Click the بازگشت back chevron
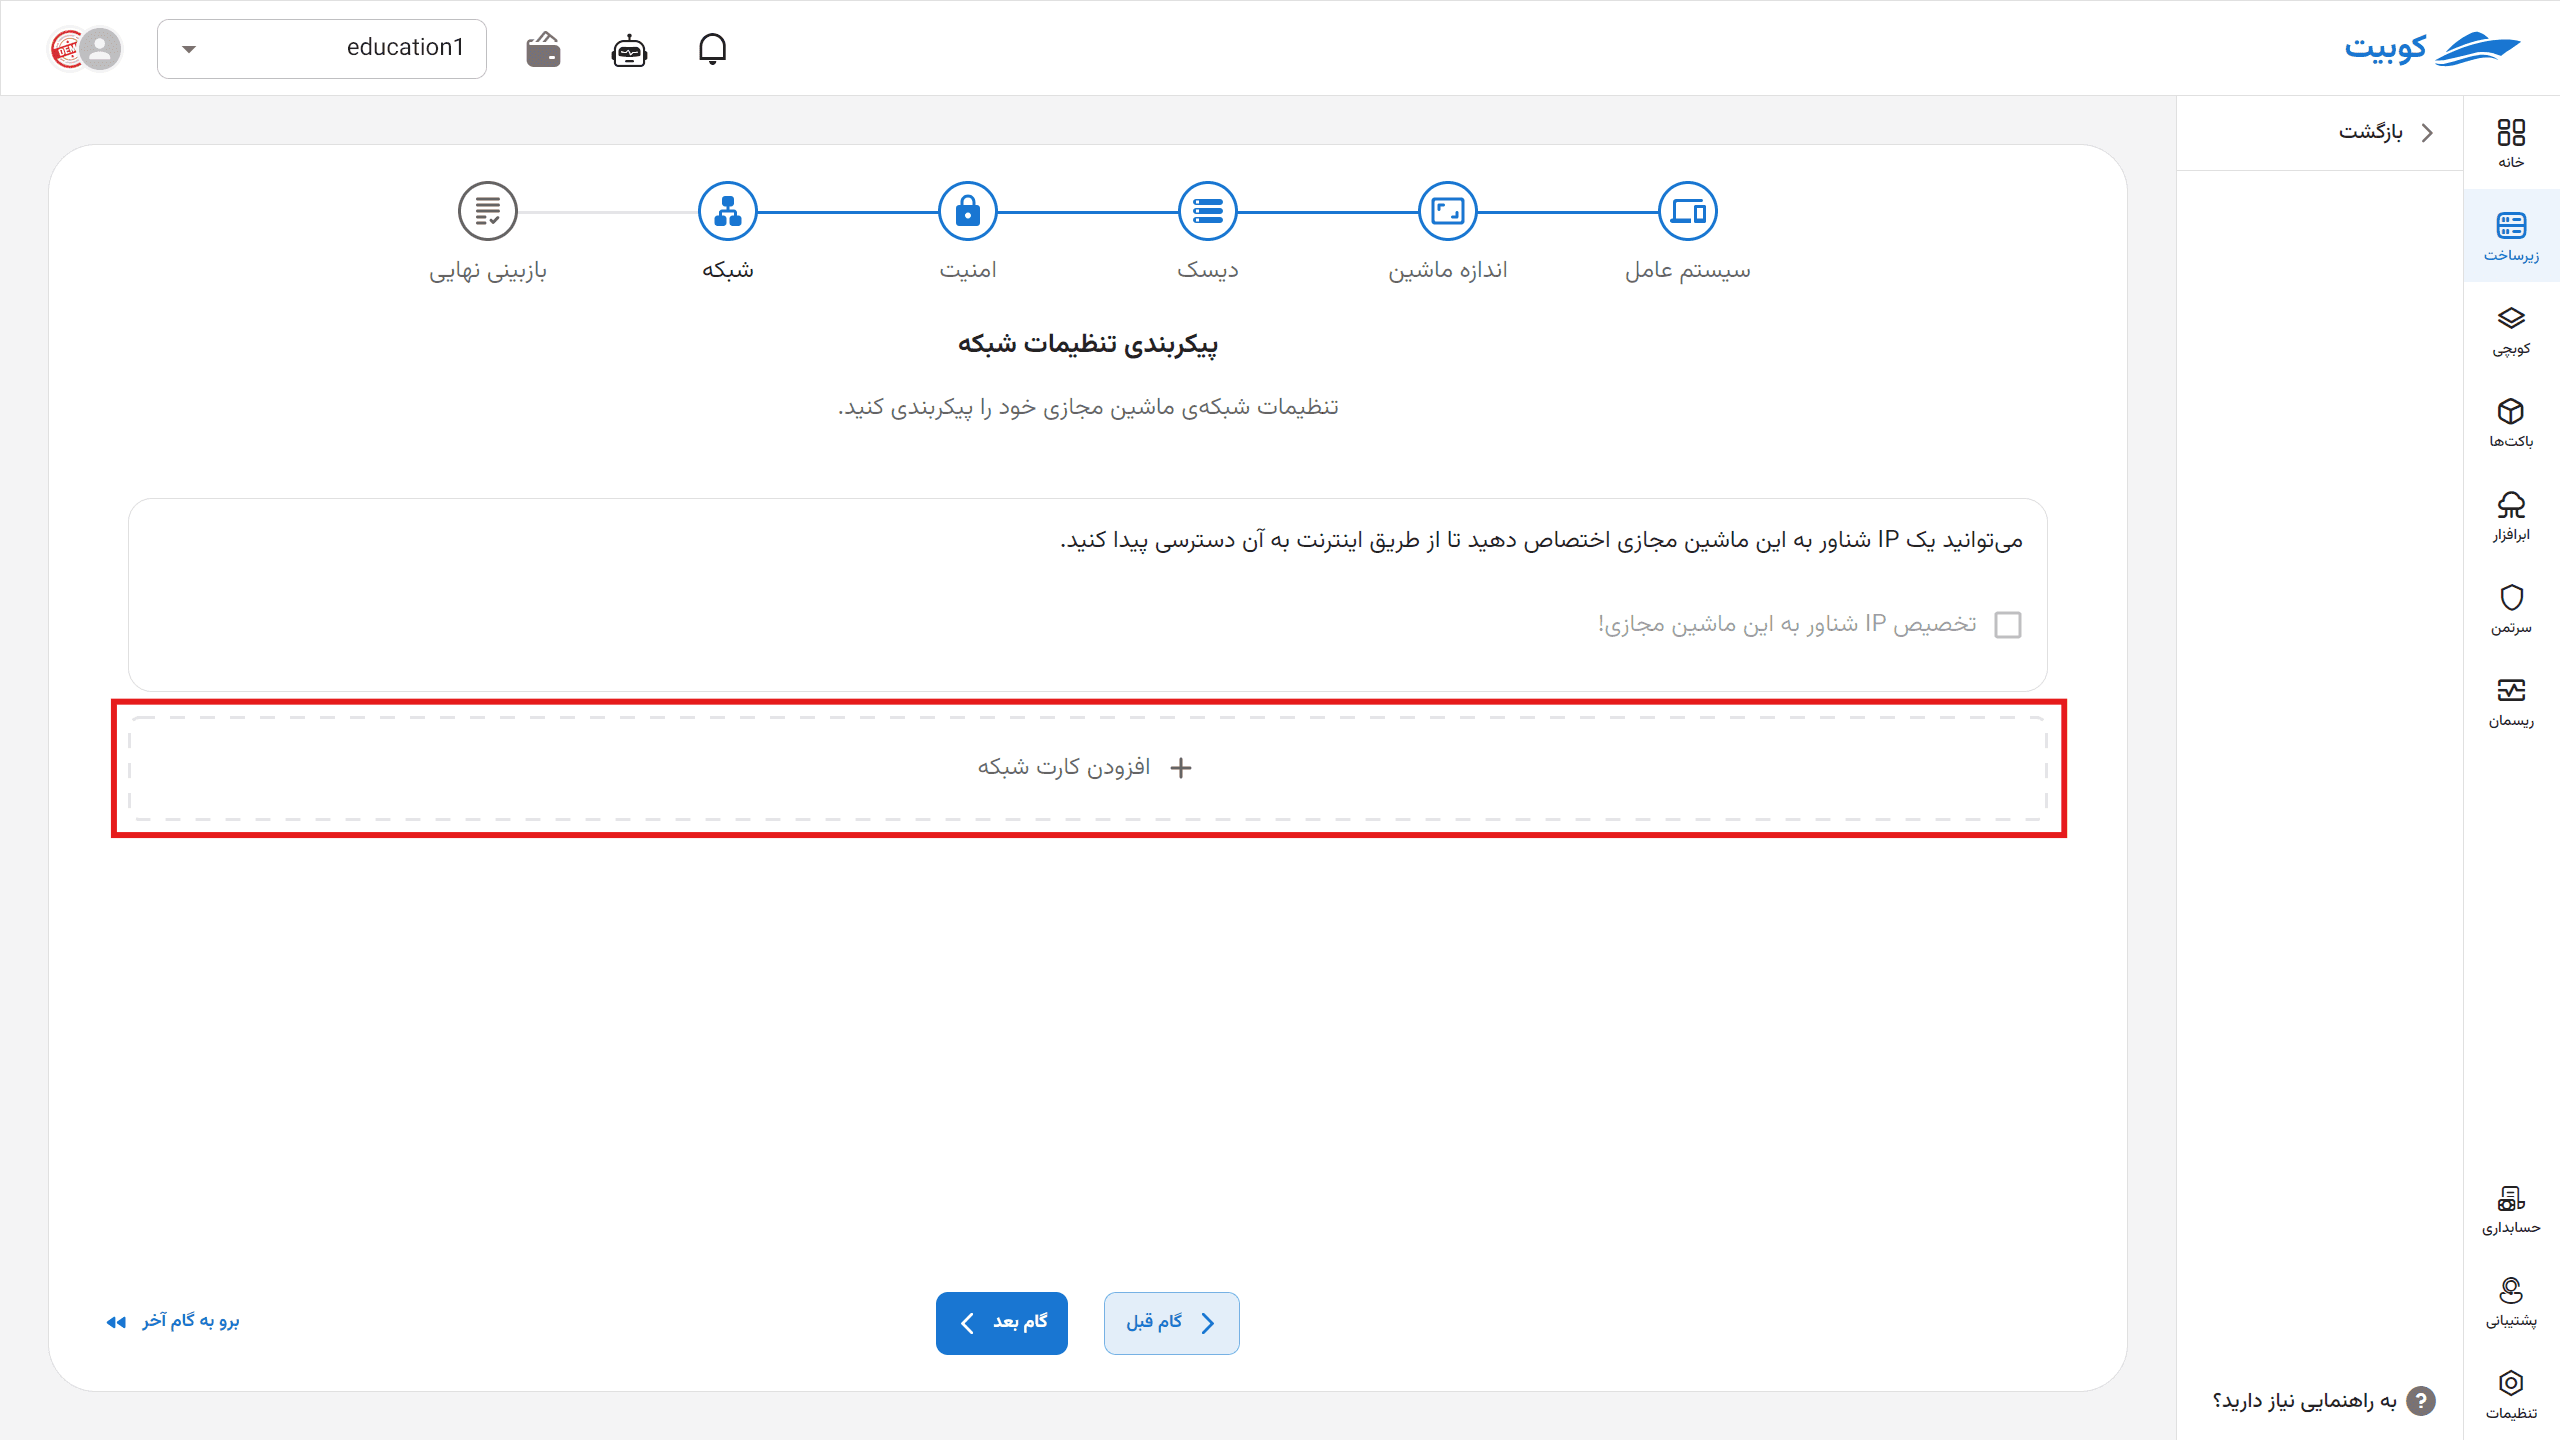 tap(2427, 132)
